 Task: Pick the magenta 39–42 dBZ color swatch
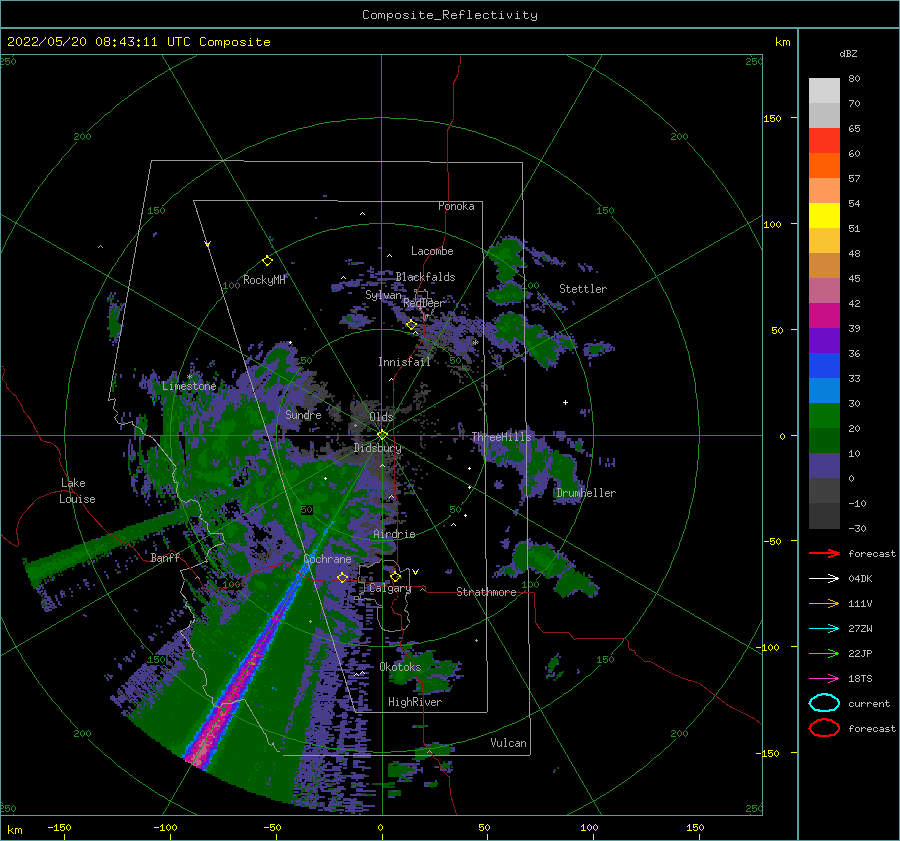pyautogui.click(x=824, y=316)
